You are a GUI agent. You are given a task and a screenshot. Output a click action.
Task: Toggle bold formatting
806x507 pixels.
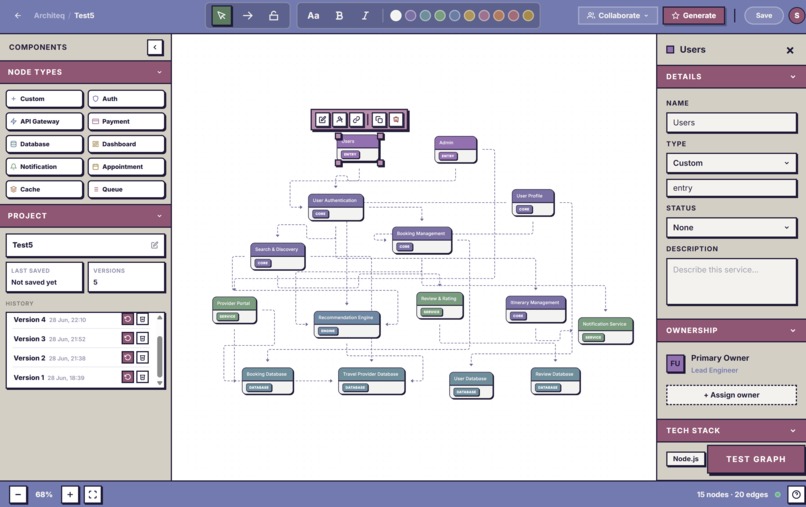[x=339, y=15]
